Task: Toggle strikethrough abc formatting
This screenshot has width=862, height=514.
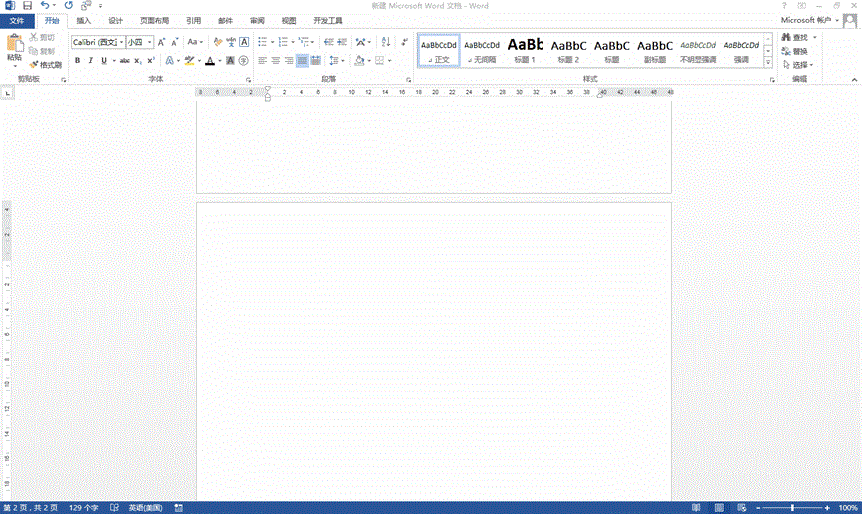Action: [x=124, y=61]
